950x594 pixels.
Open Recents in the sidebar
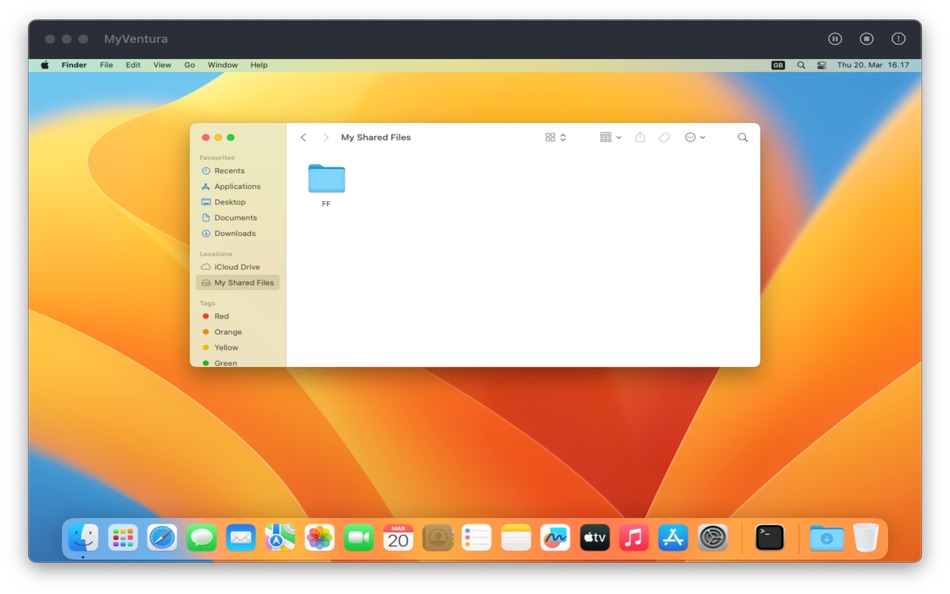[x=238, y=171]
